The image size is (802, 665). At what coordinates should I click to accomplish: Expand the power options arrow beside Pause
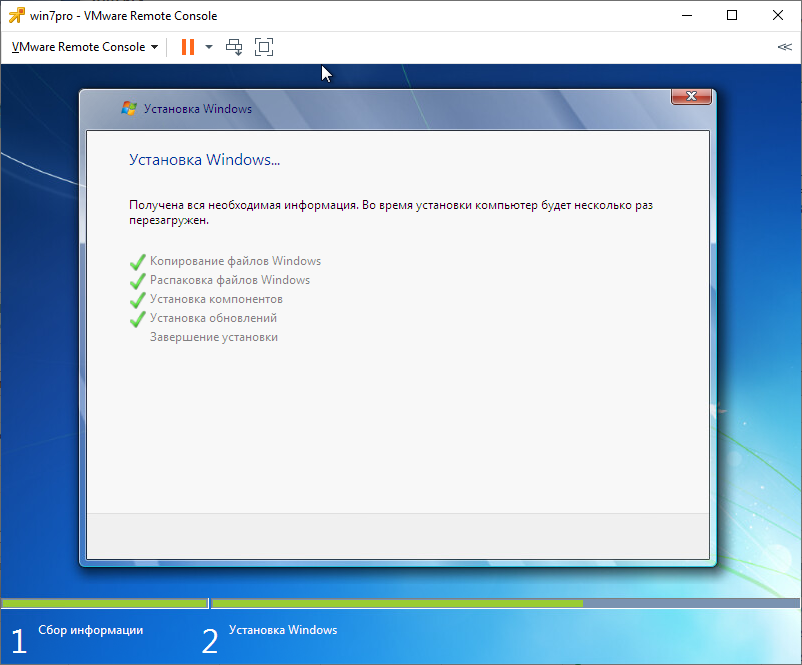pyautogui.click(x=209, y=47)
